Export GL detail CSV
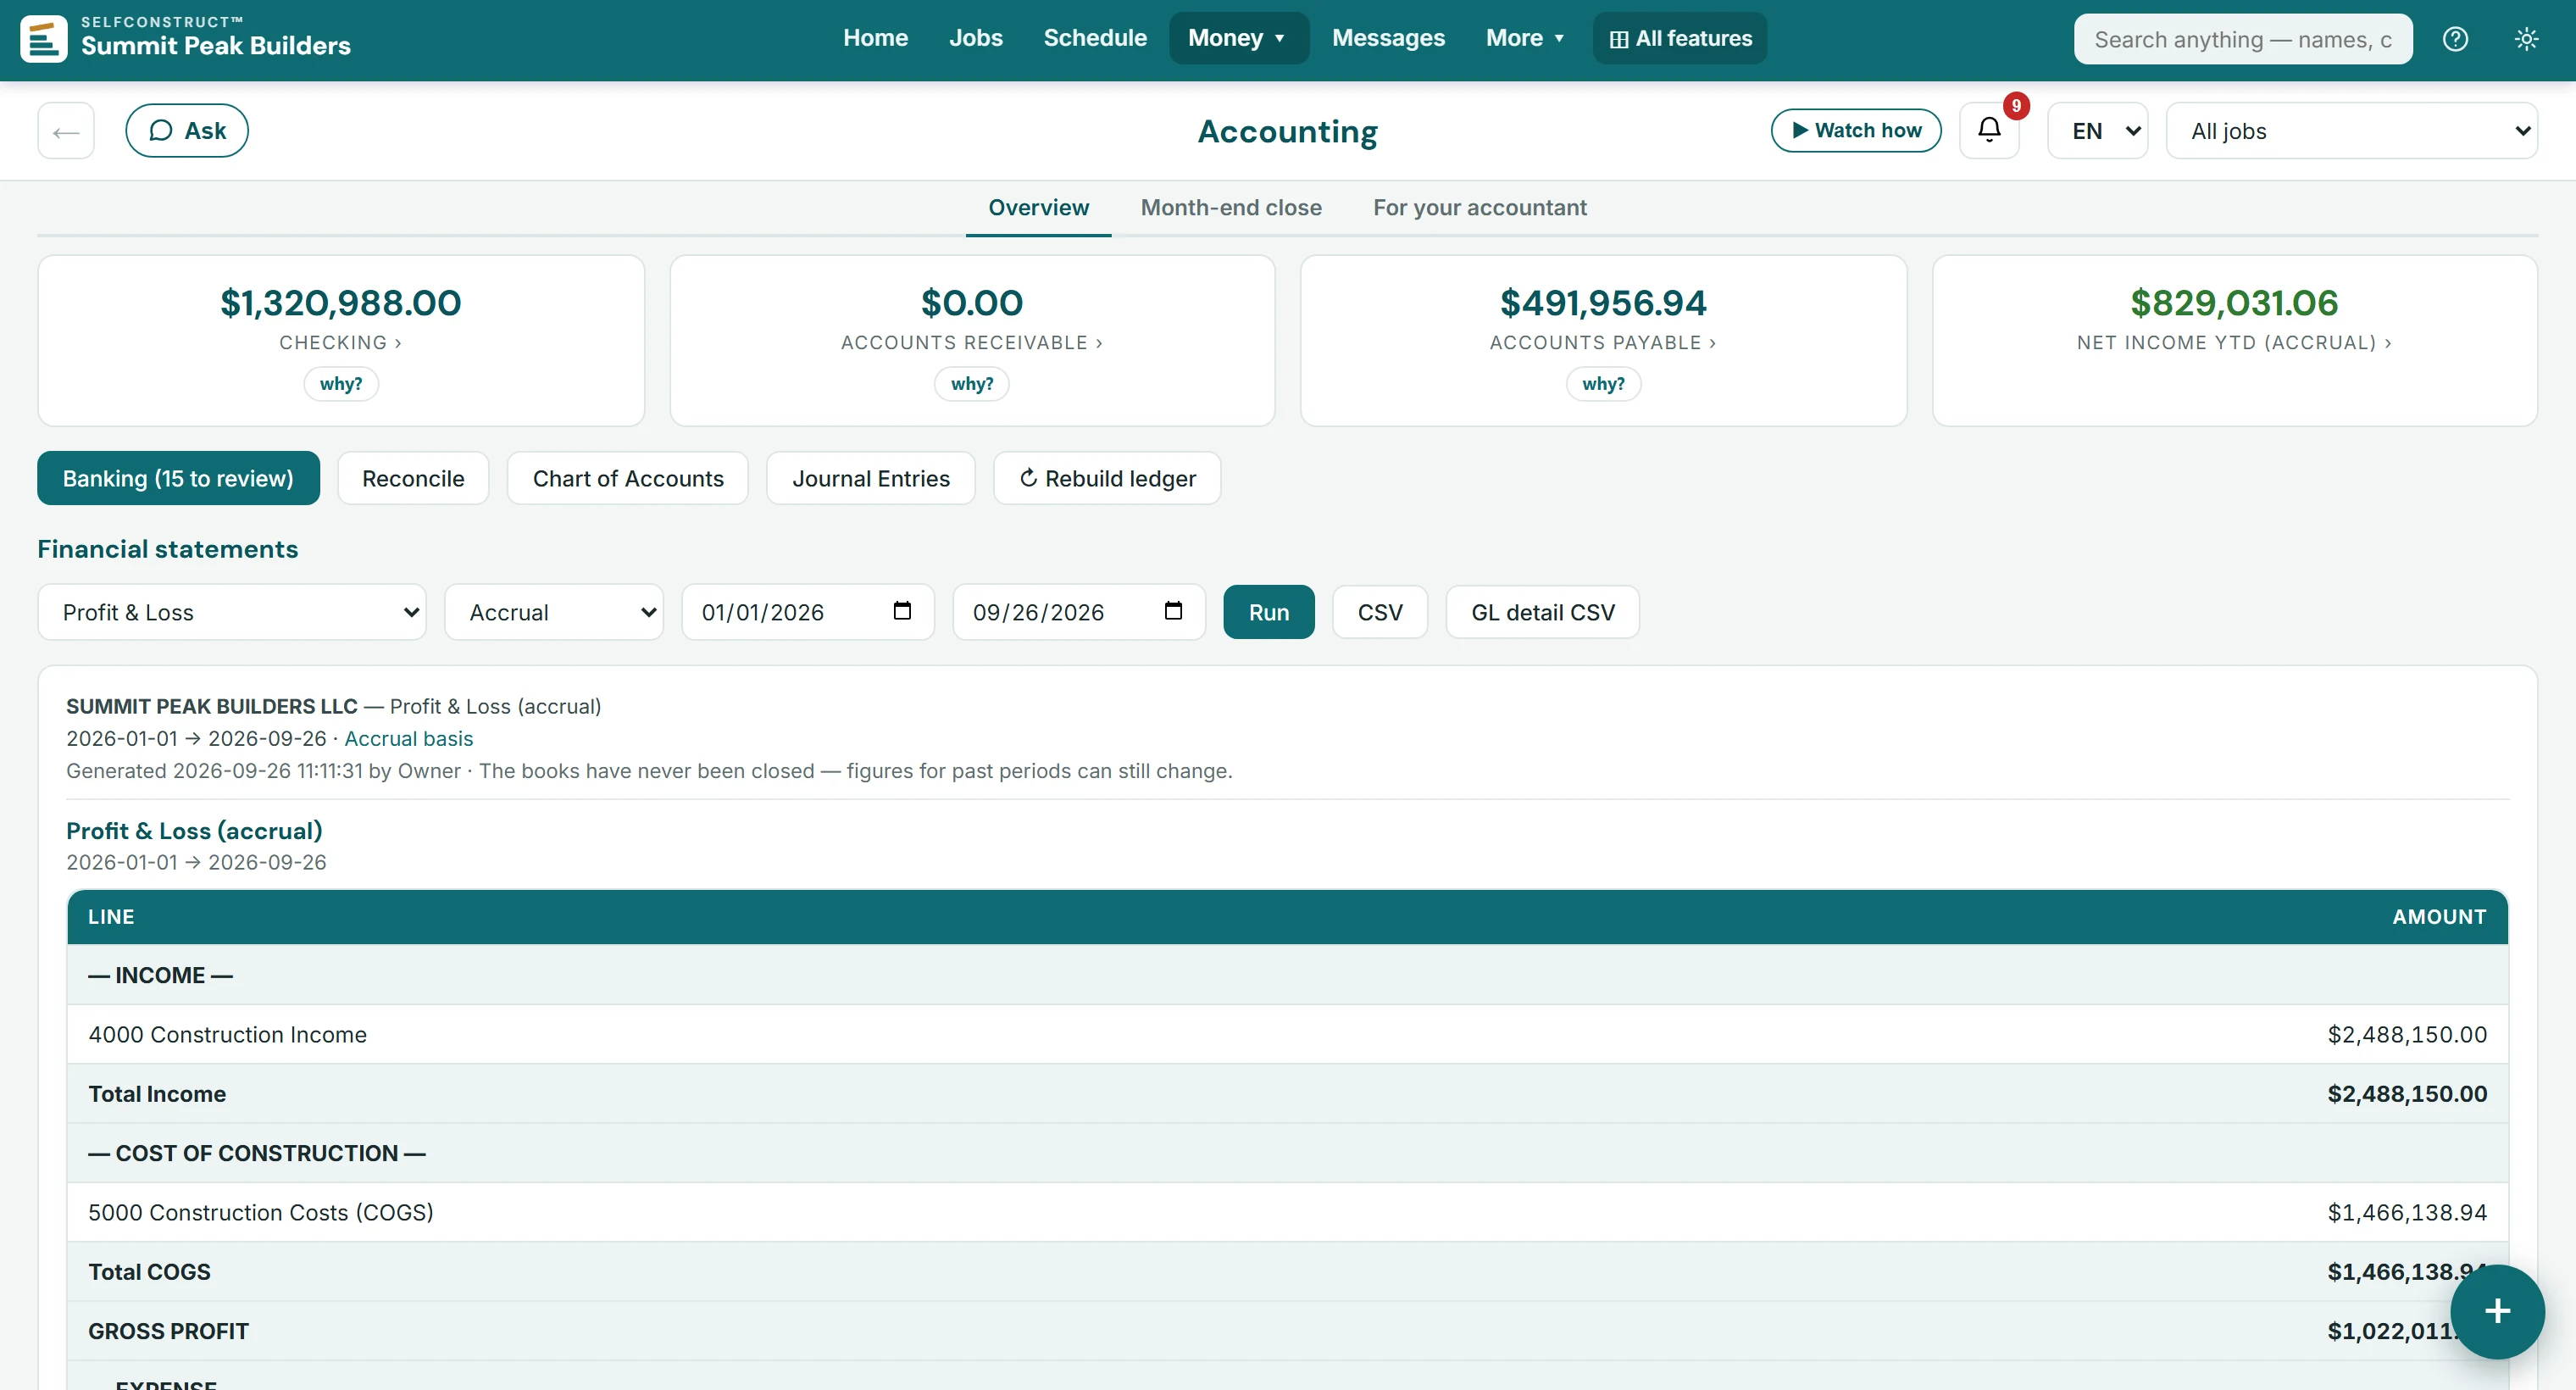The height and width of the screenshot is (1390, 2576). tap(1543, 612)
